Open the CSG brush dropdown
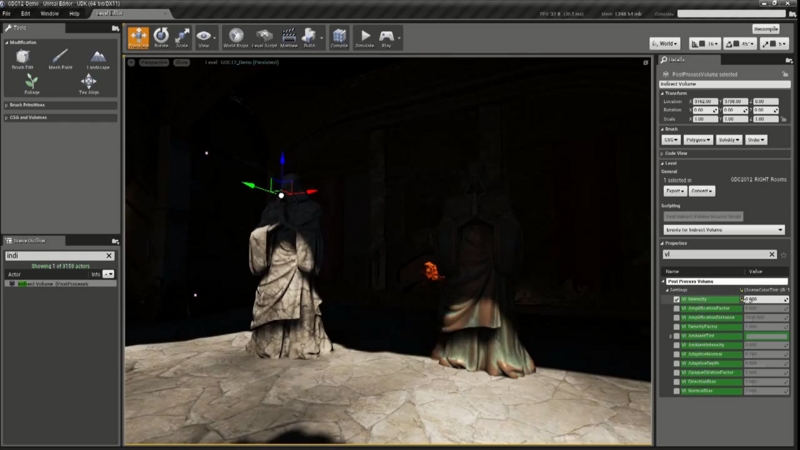Screen dimensions: 800x450 click(x=670, y=140)
